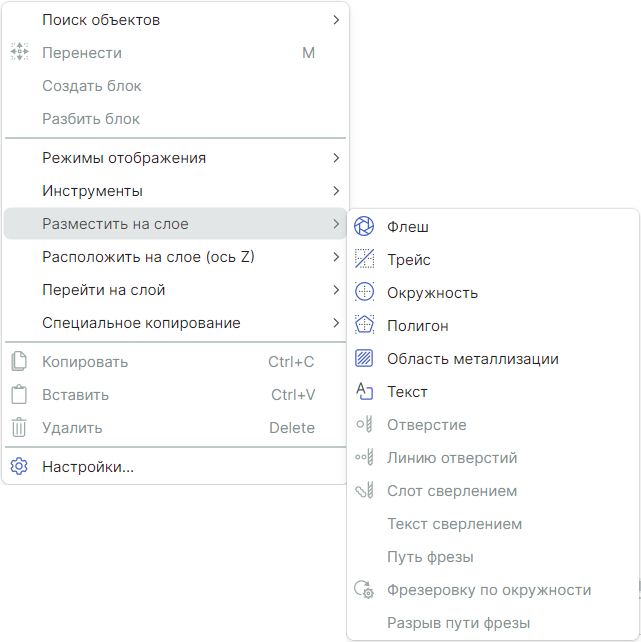Click the Удалить trash icon

tap(19, 428)
